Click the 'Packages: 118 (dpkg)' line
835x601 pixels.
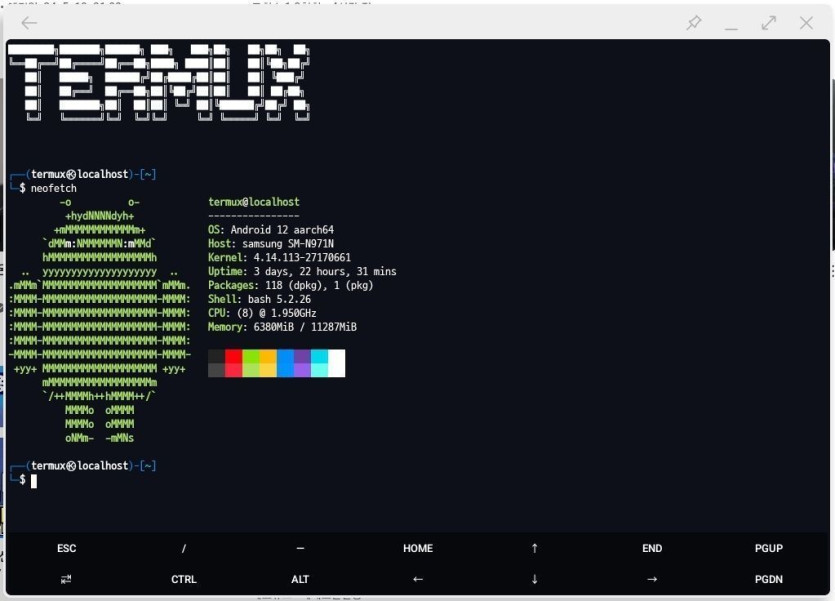(291, 285)
